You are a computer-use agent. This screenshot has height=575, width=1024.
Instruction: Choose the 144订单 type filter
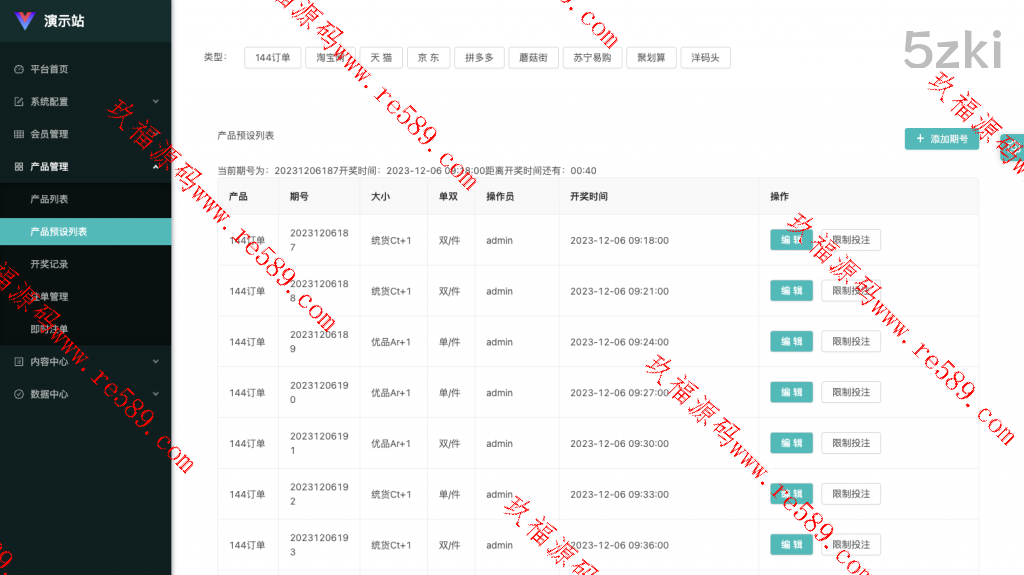[272, 58]
